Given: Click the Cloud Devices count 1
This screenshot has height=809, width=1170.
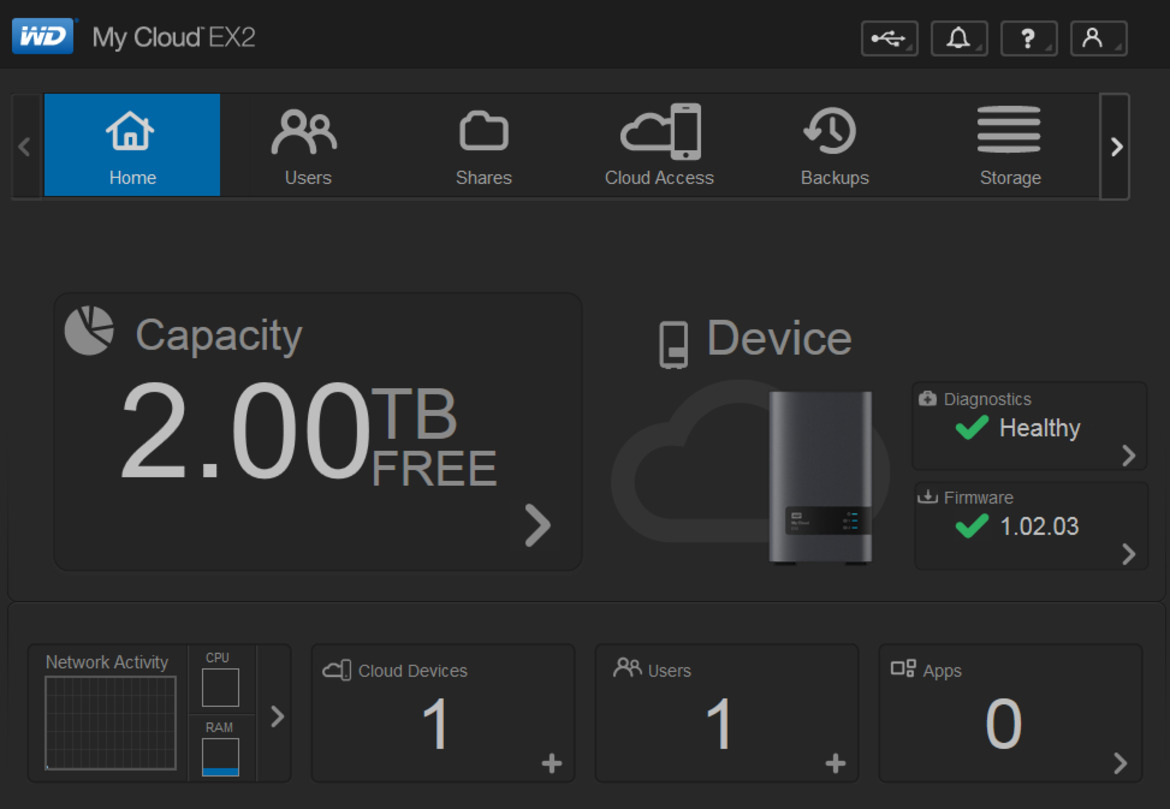Looking at the screenshot, I should 435,724.
